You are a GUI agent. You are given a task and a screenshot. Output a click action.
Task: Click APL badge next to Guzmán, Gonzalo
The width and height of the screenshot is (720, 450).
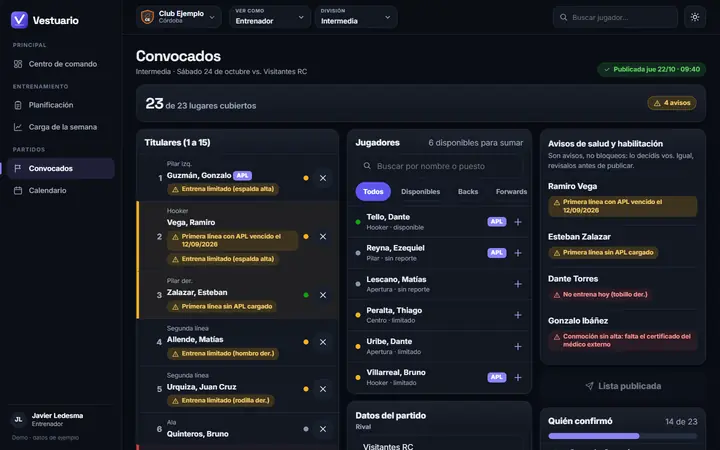[242, 175]
